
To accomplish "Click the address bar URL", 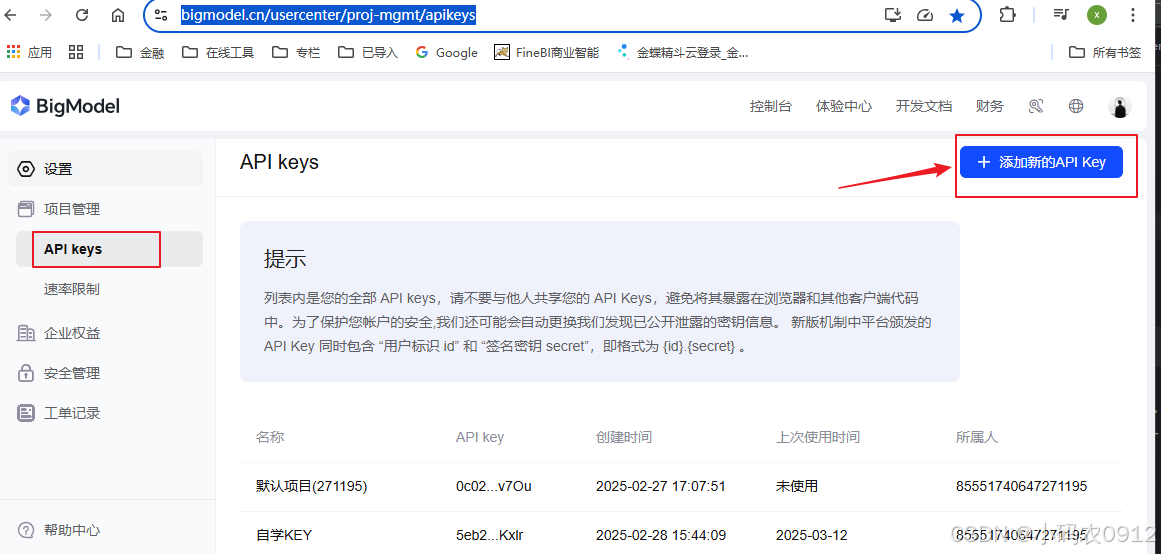I will coord(328,15).
